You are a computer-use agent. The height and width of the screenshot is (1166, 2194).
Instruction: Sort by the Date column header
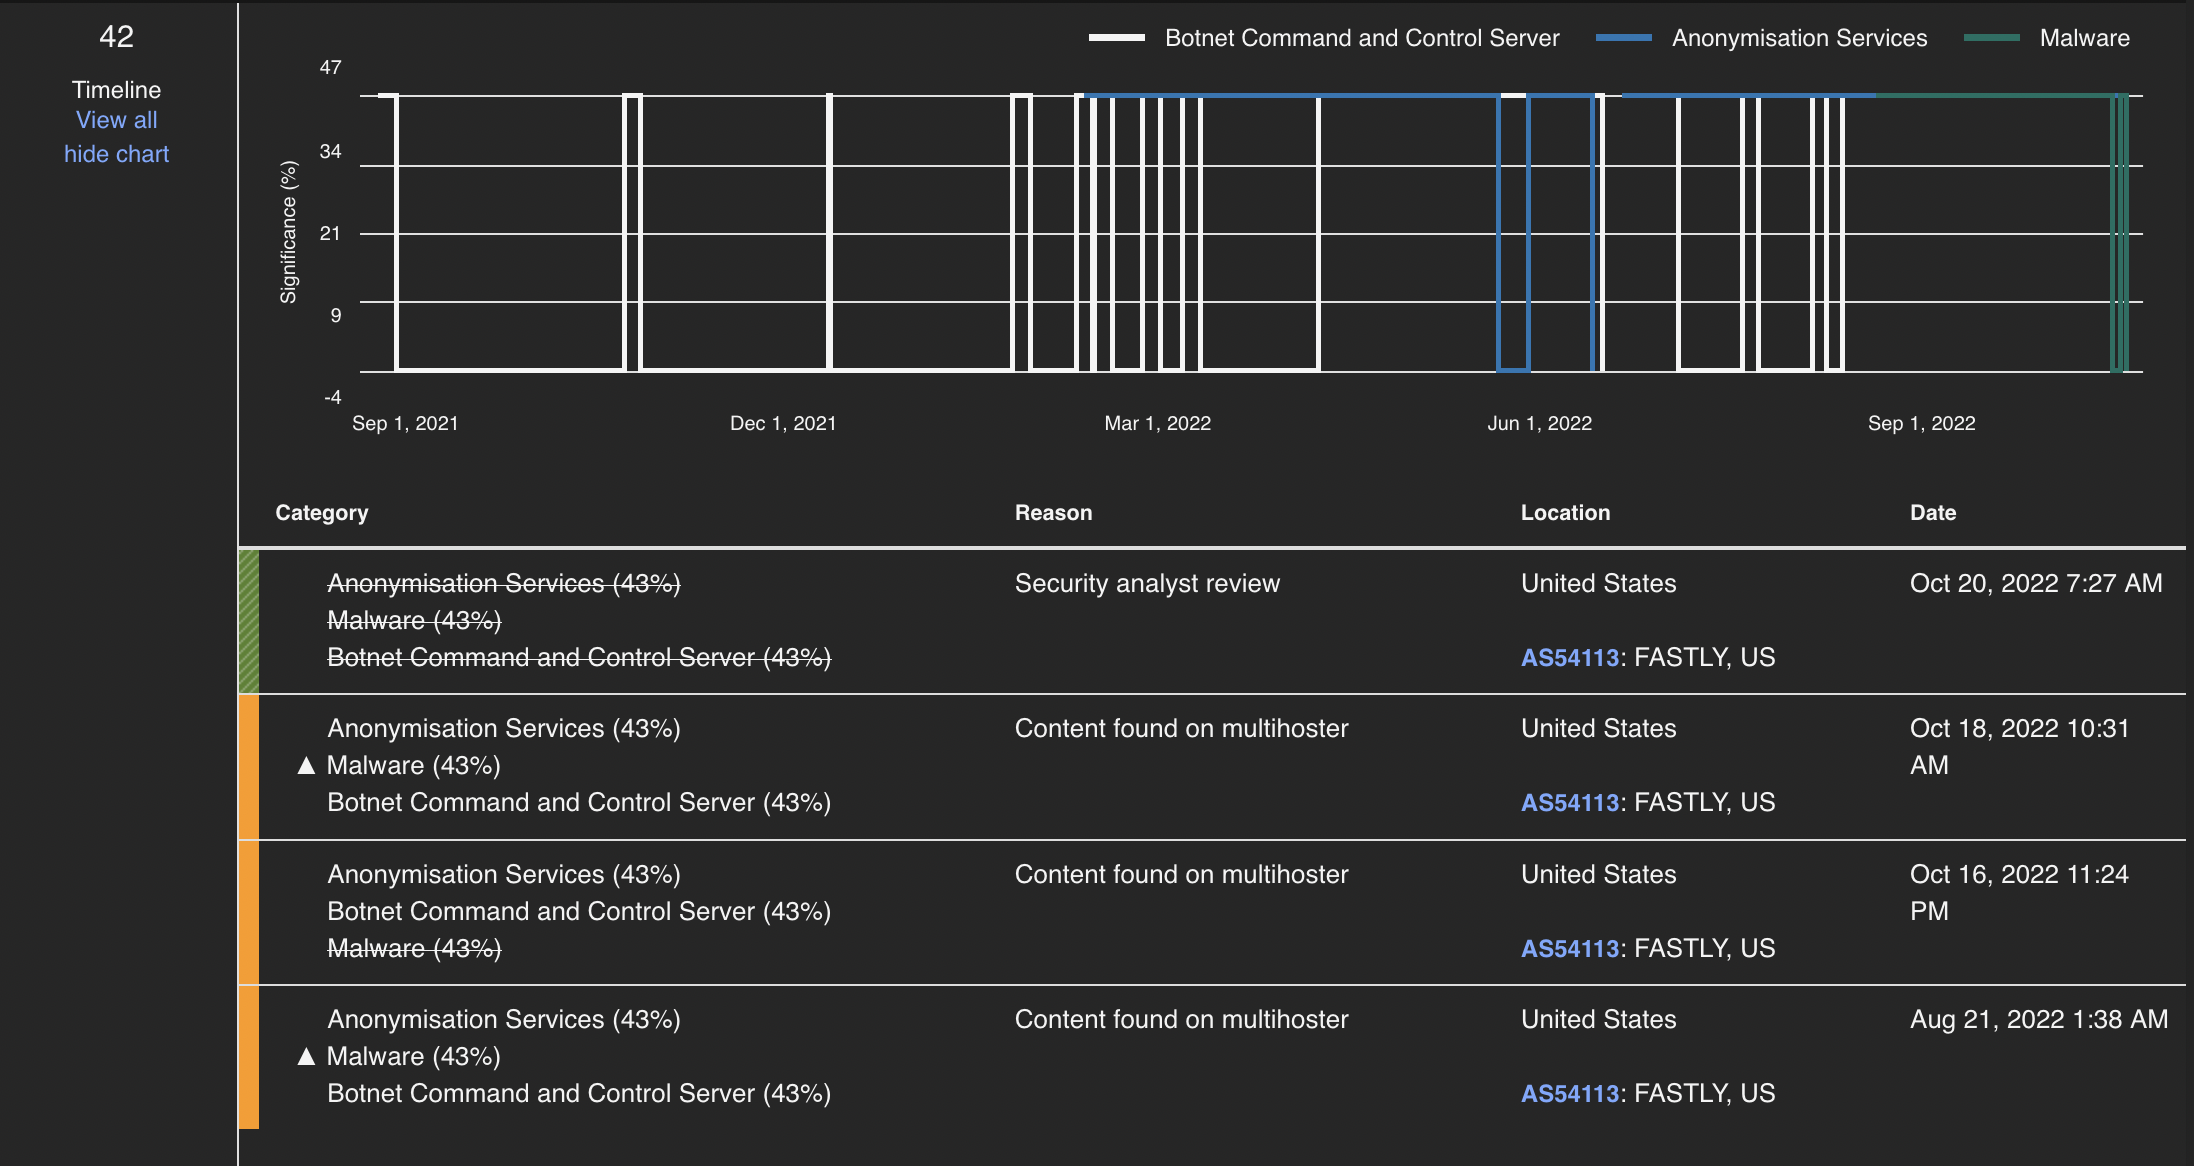click(x=1932, y=513)
